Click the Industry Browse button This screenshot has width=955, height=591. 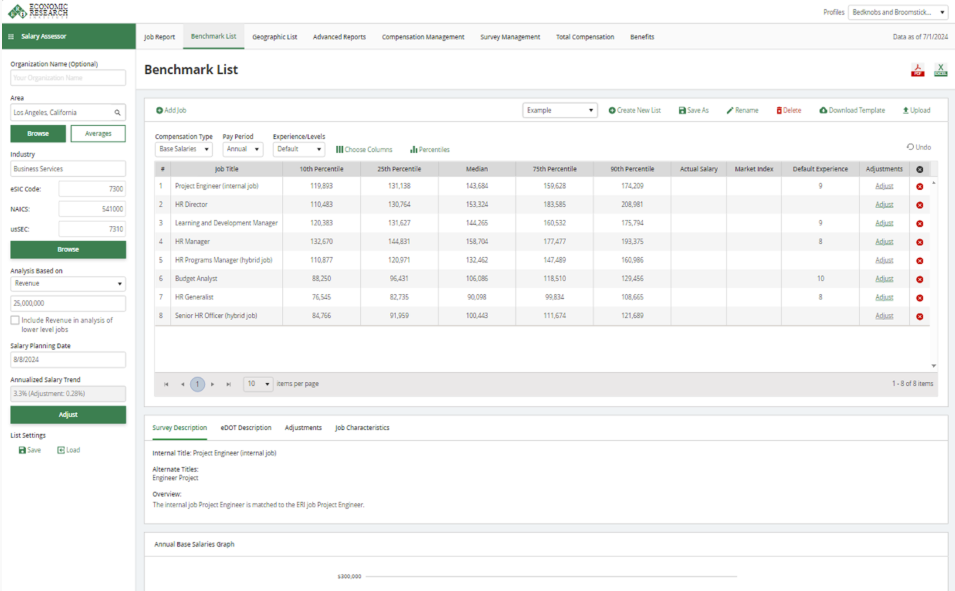click(68, 250)
